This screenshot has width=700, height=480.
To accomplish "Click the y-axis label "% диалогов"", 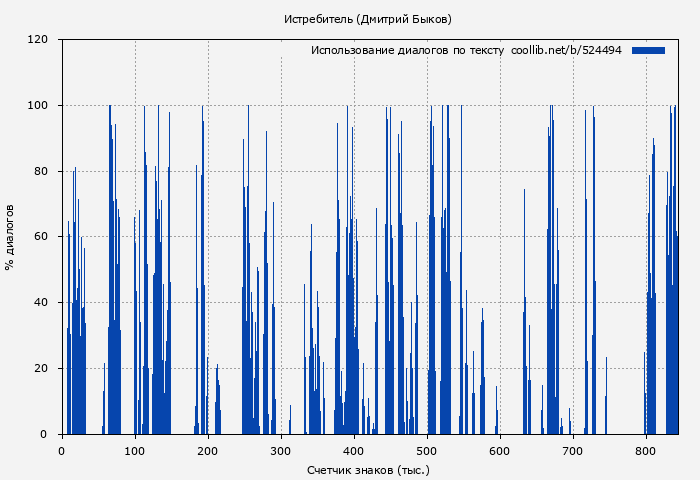I will [x=10, y=237].
